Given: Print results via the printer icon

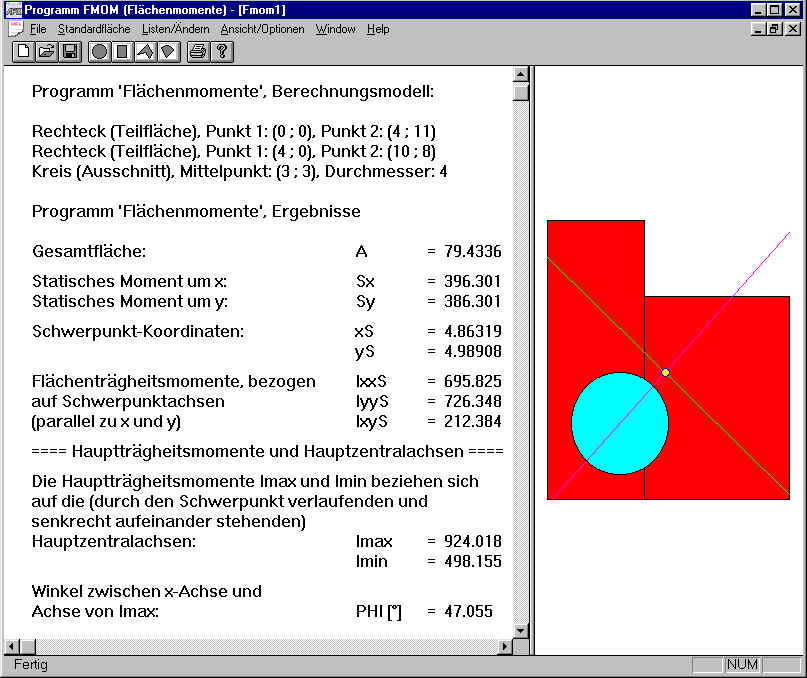Looking at the screenshot, I should point(198,51).
